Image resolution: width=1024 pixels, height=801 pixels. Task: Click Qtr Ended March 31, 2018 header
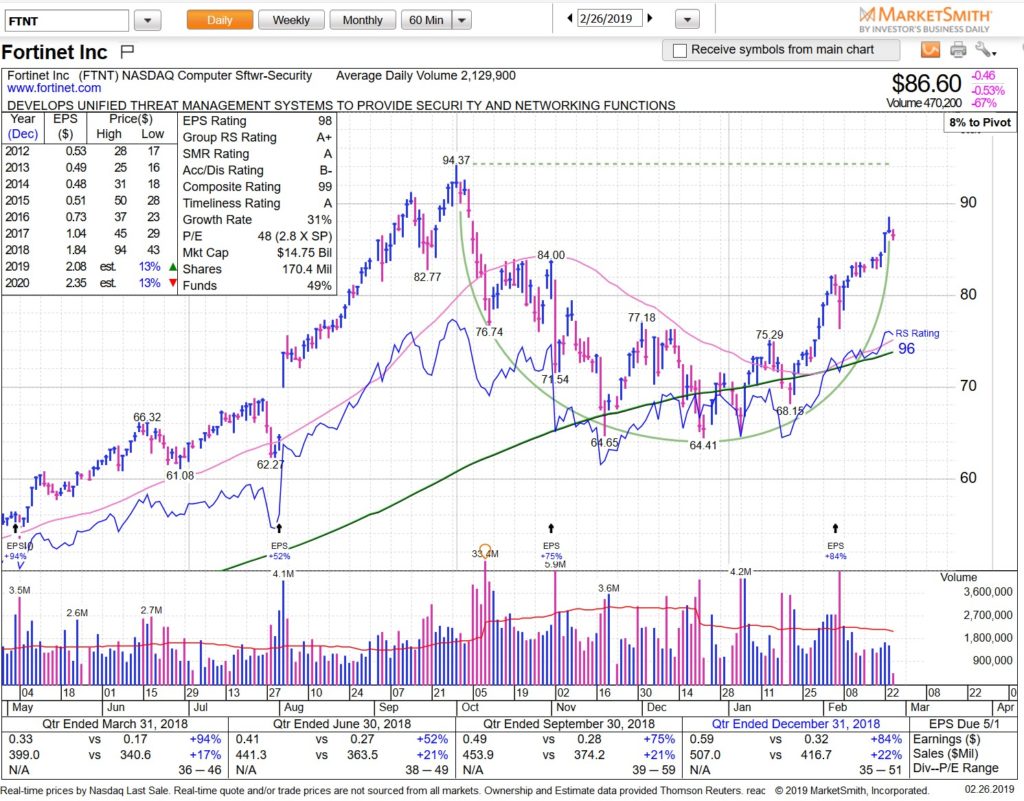point(115,724)
